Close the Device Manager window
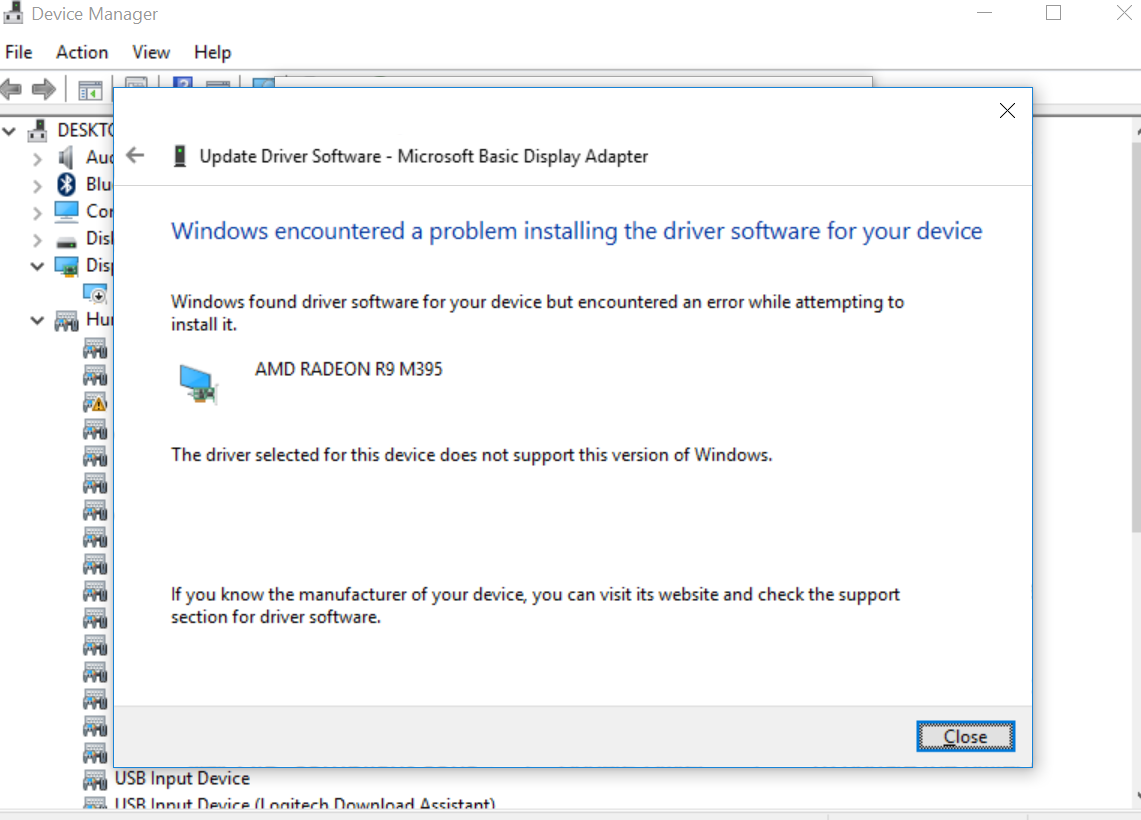Screen dimensions: 1141x820 click(1123, 13)
